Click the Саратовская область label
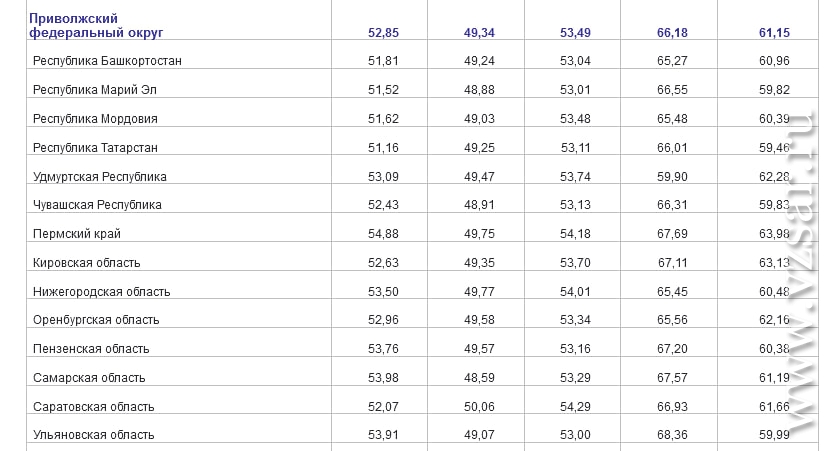The width and height of the screenshot is (830, 451). (x=94, y=407)
